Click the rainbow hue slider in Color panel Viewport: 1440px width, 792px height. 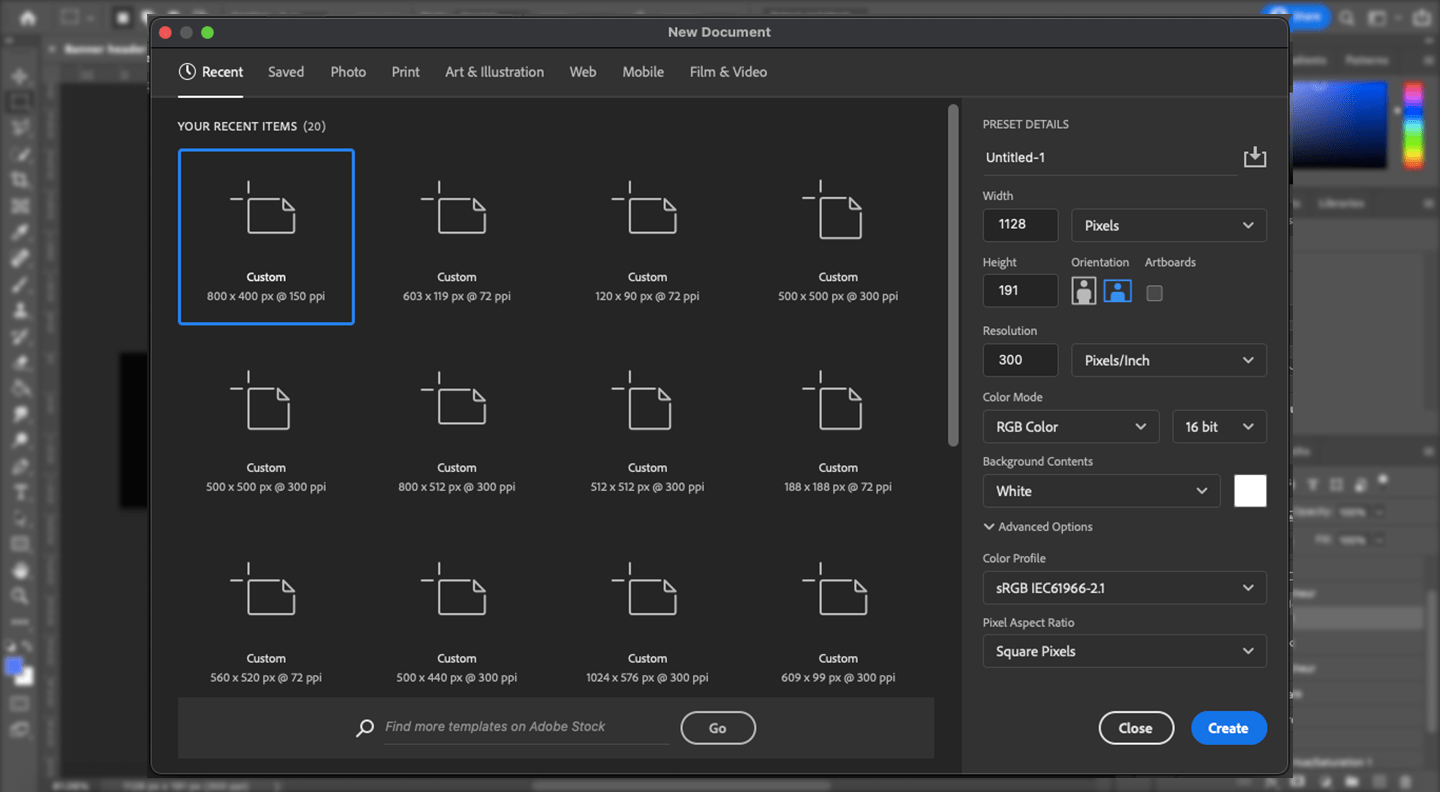(x=1413, y=125)
